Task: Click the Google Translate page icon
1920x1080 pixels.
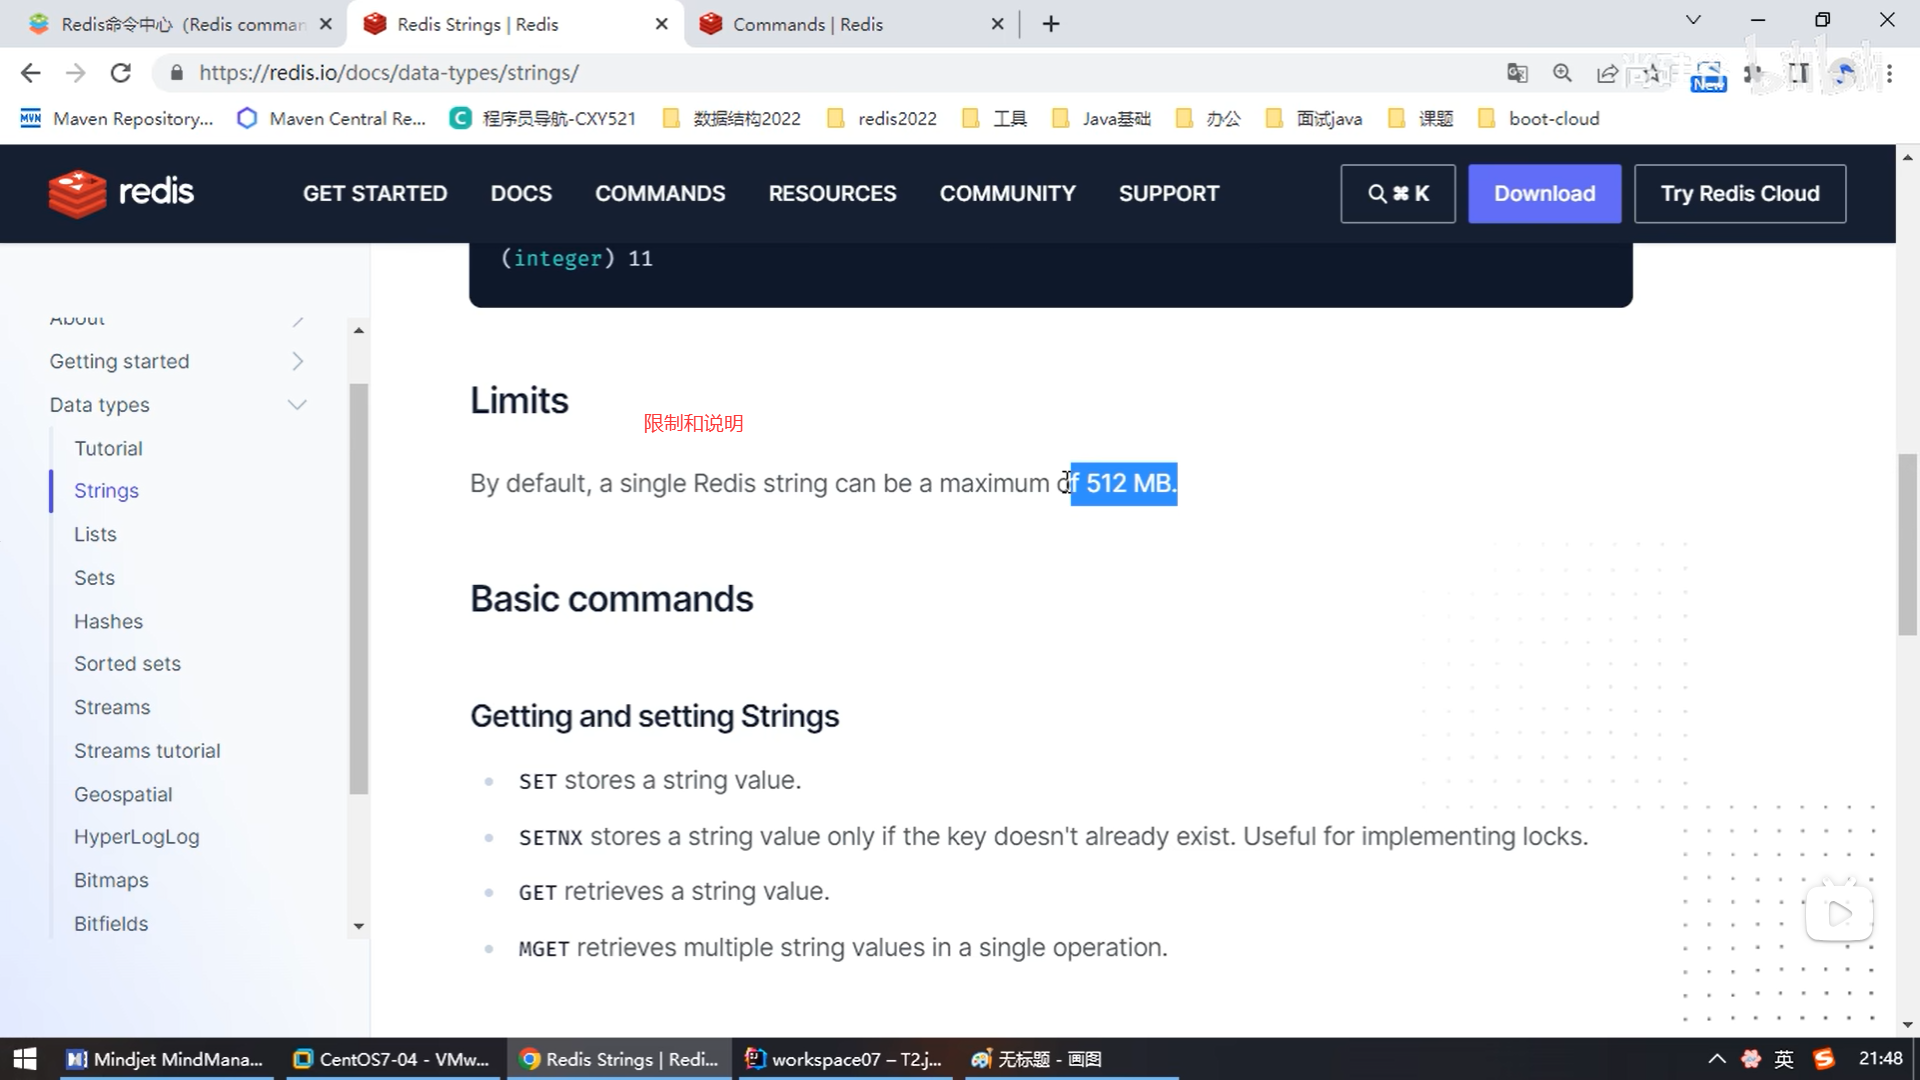Action: coord(1517,73)
